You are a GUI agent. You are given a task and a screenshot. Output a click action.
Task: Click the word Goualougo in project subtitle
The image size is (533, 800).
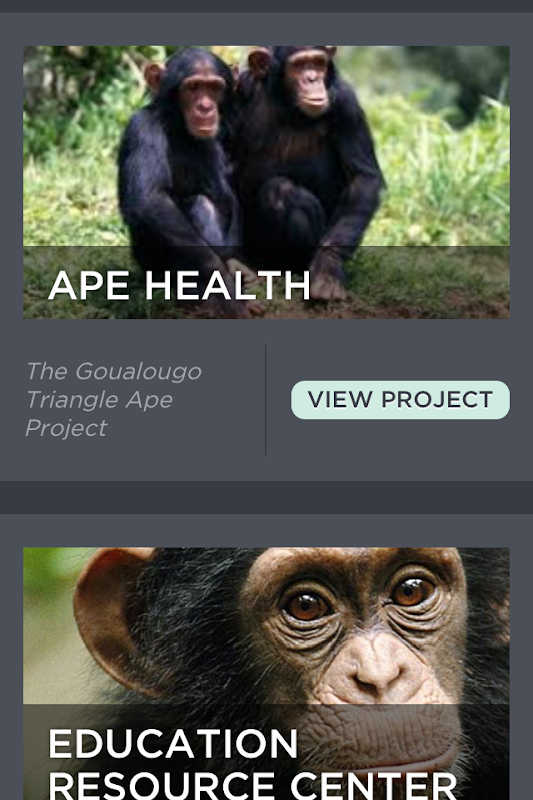tap(138, 372)
